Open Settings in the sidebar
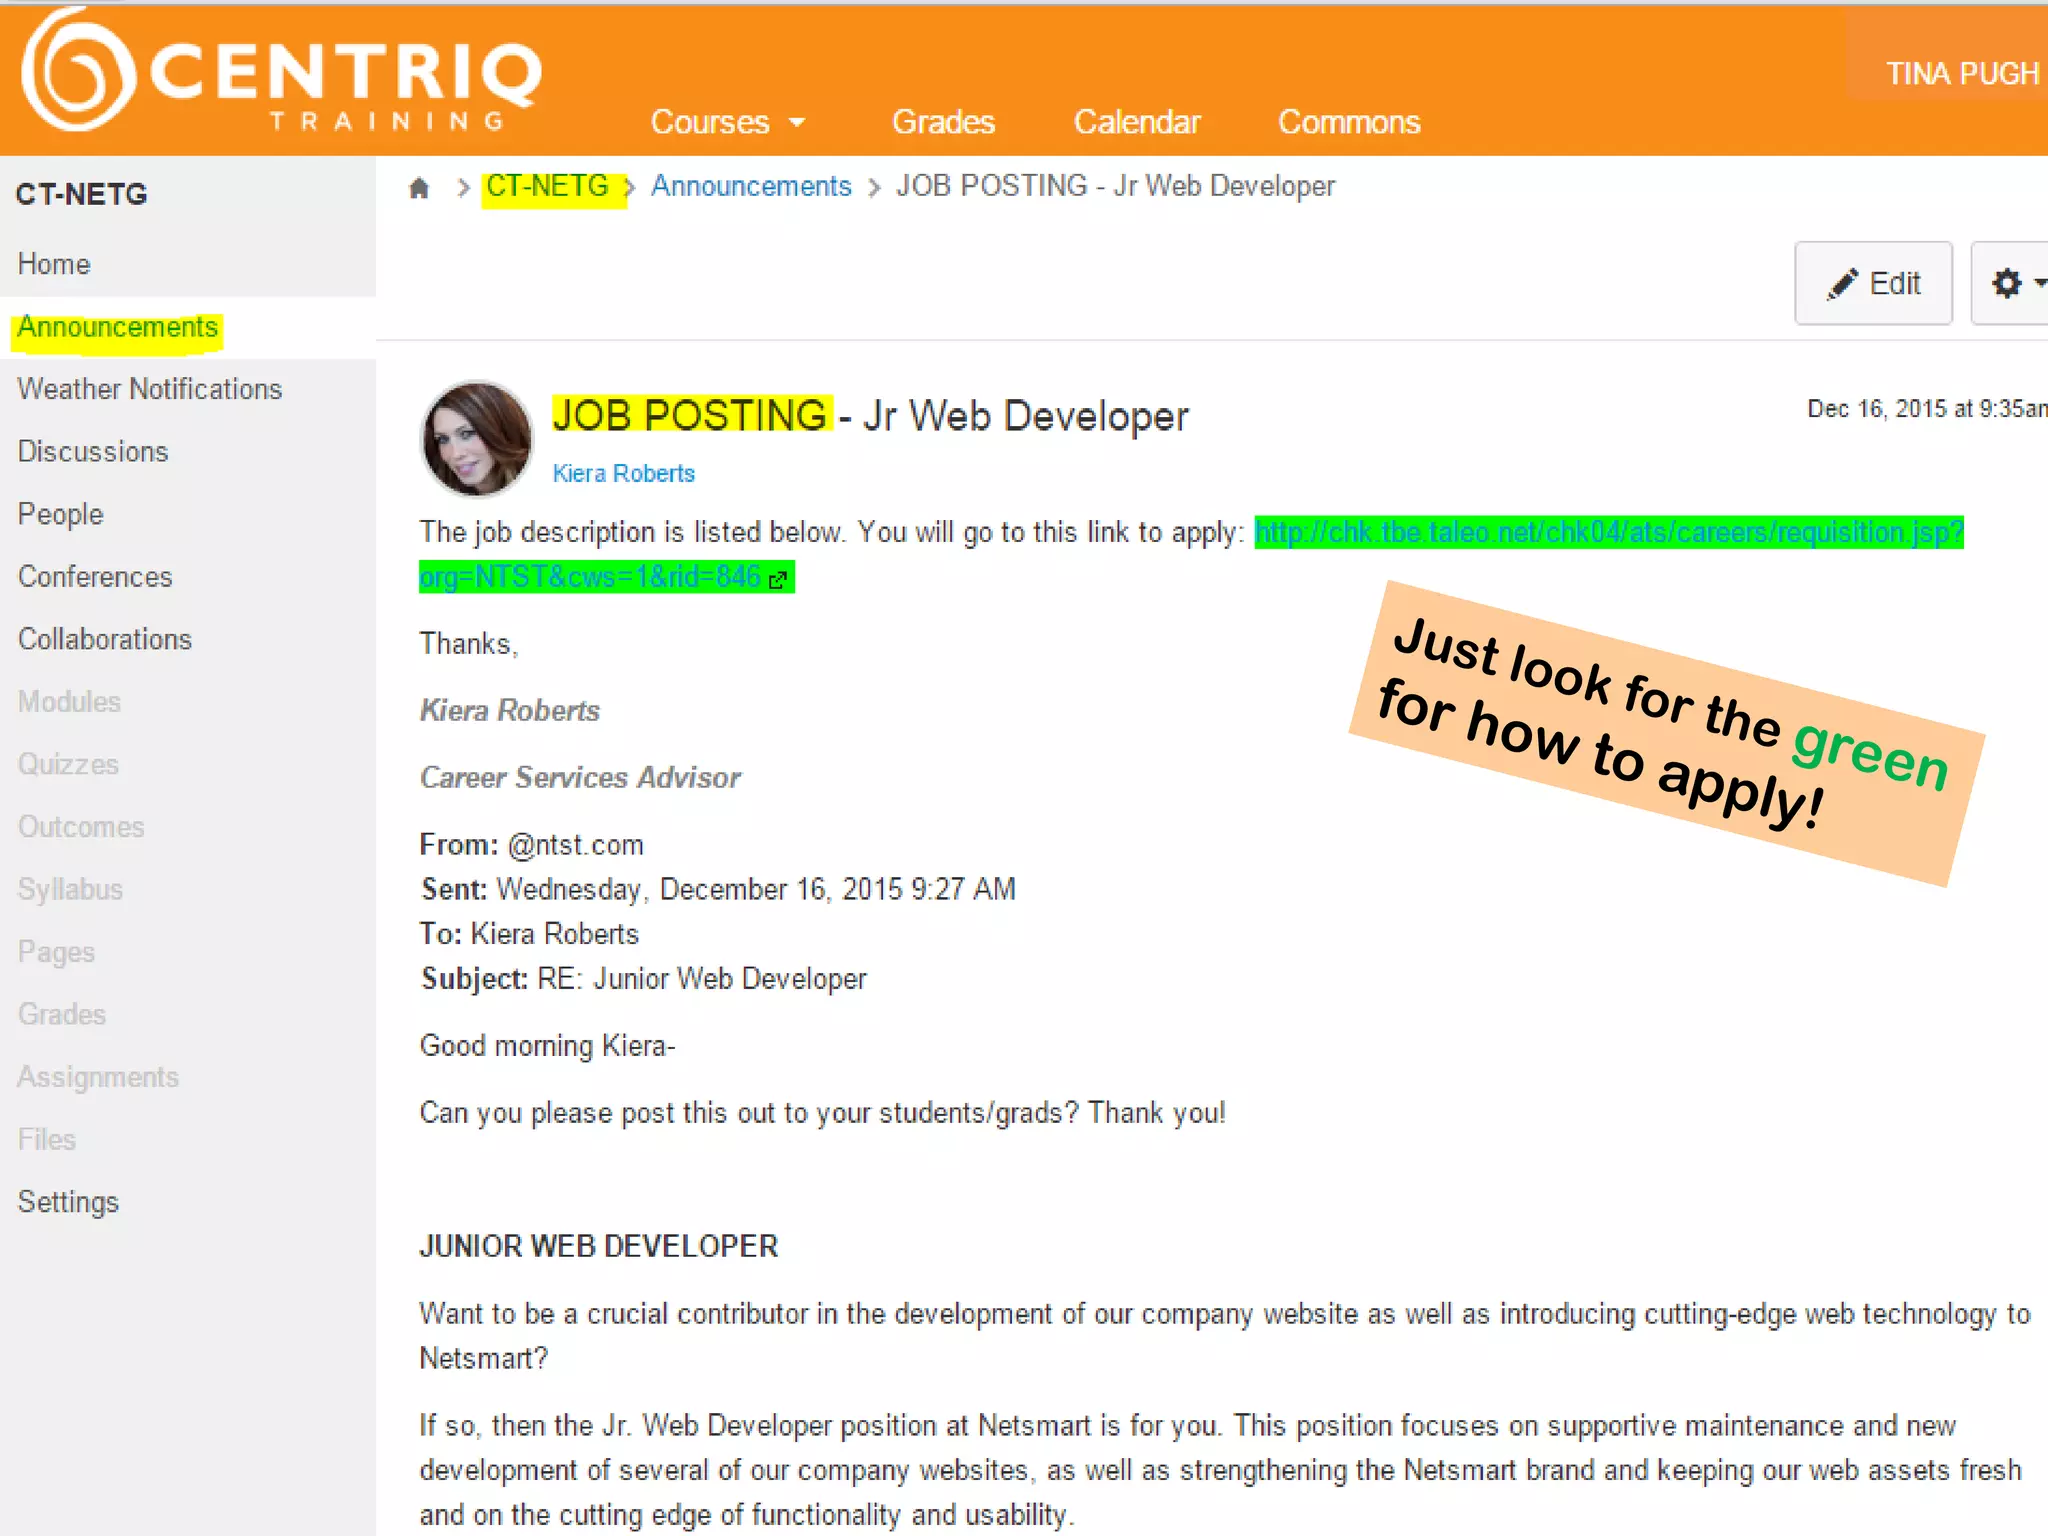The height and width of the screenshot is (1536, 2048). (x=68, y=1202)
